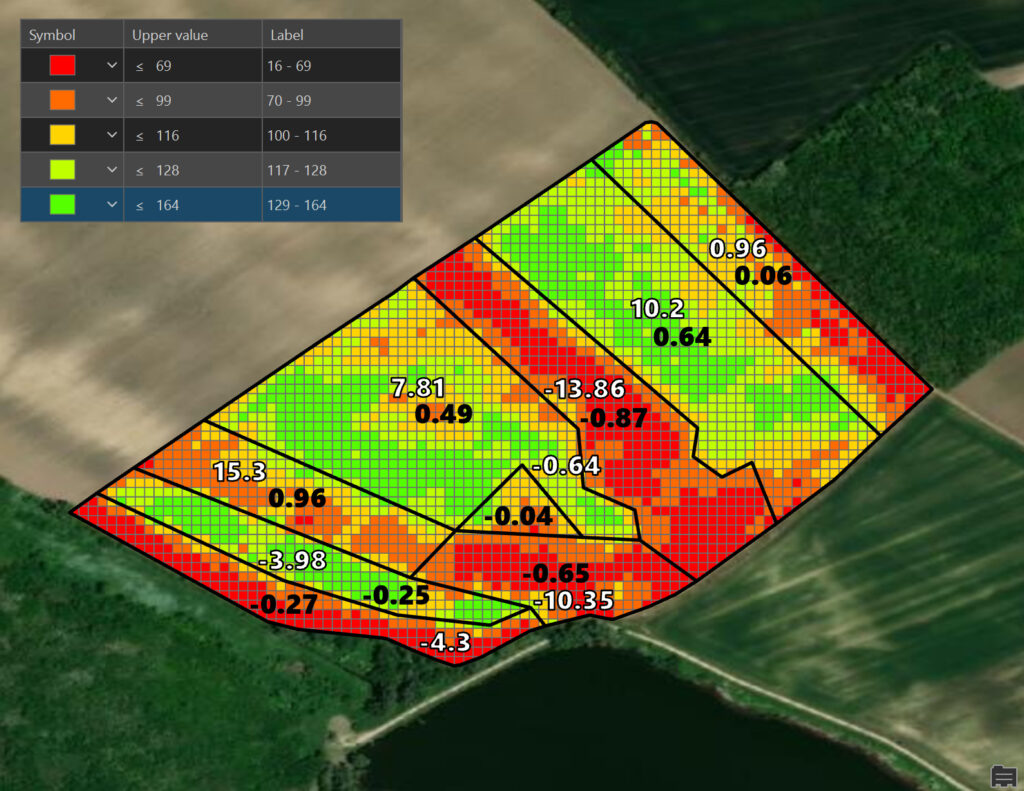Screen dimensions: 1024x791
Task: Click the '117 - 128' label cell
Action: point(330,171)
